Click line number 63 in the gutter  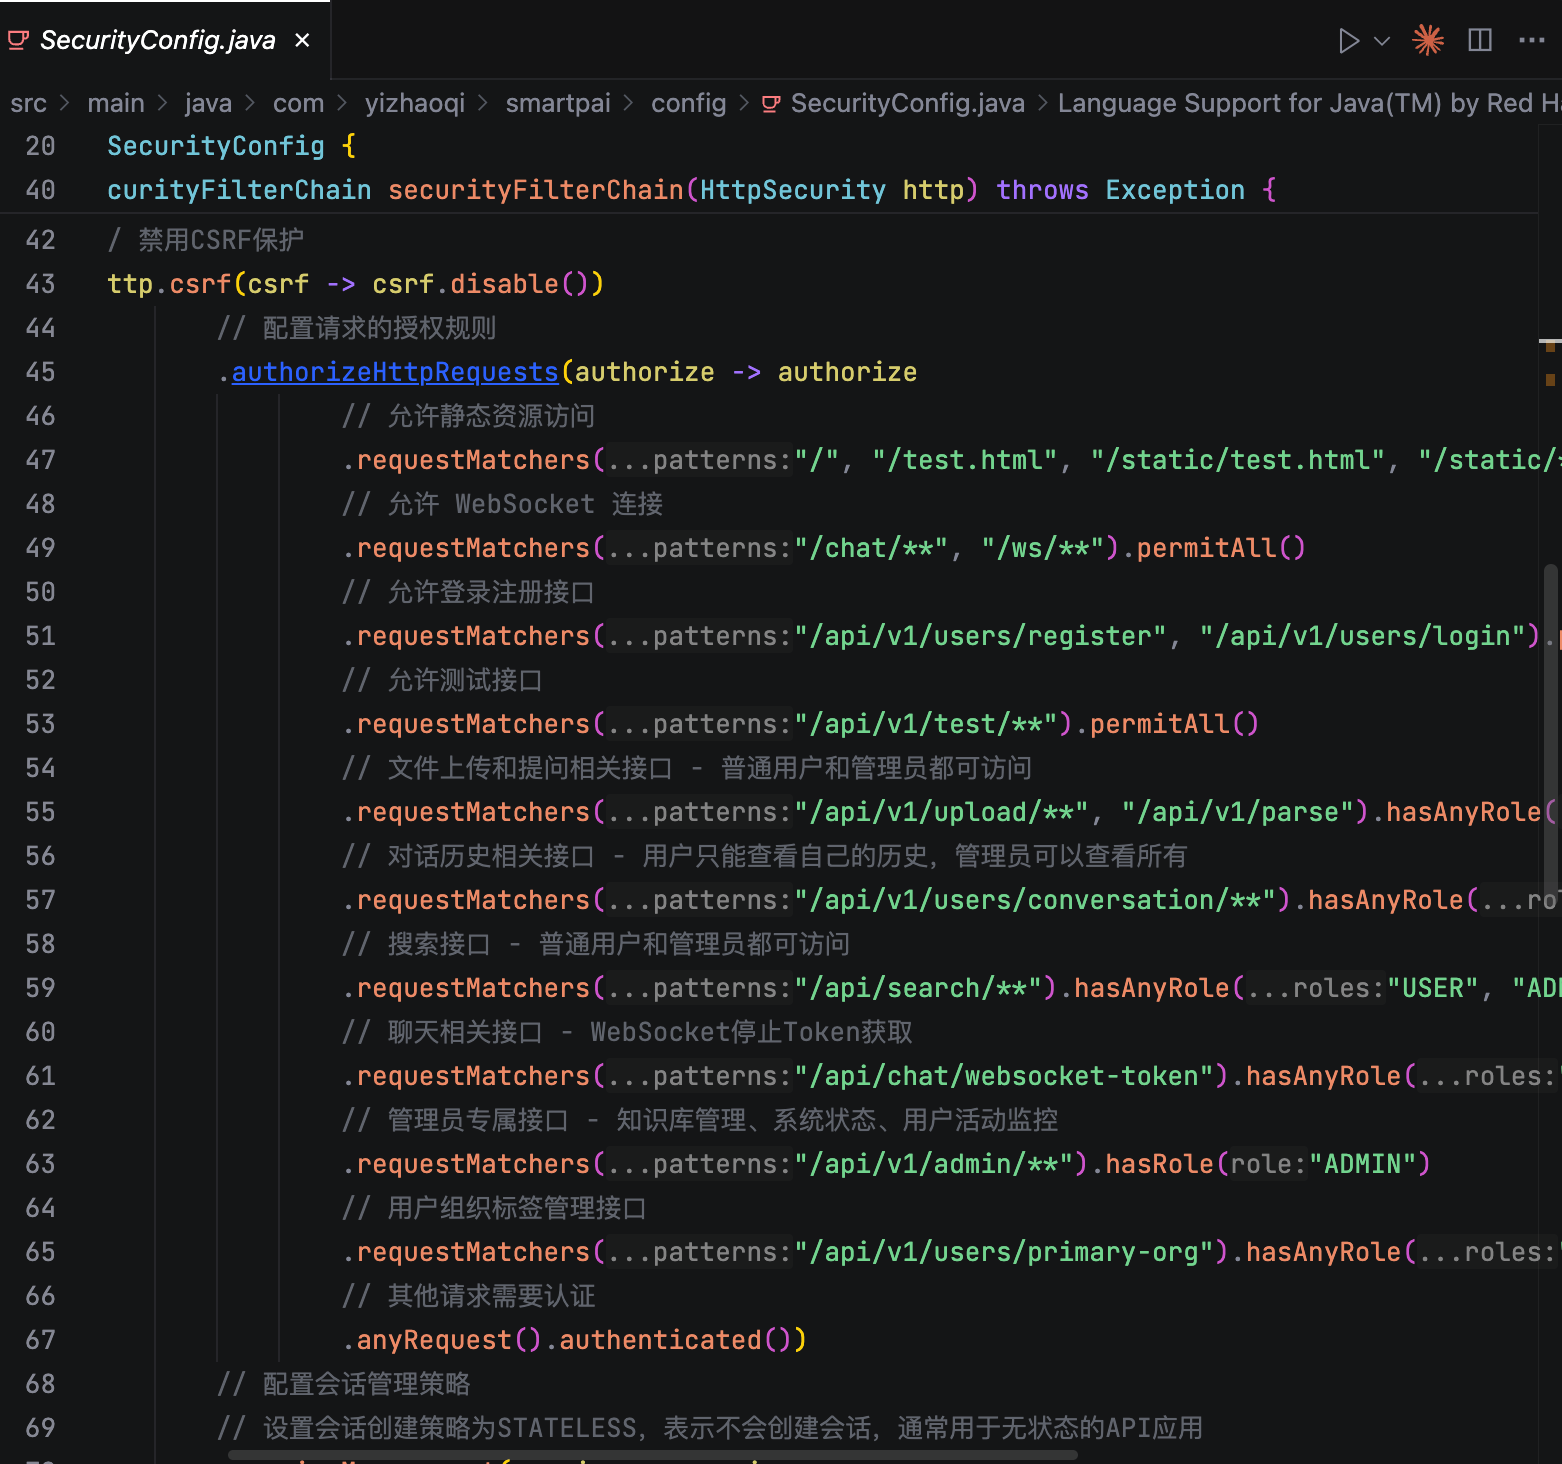tap(40, 1164)
